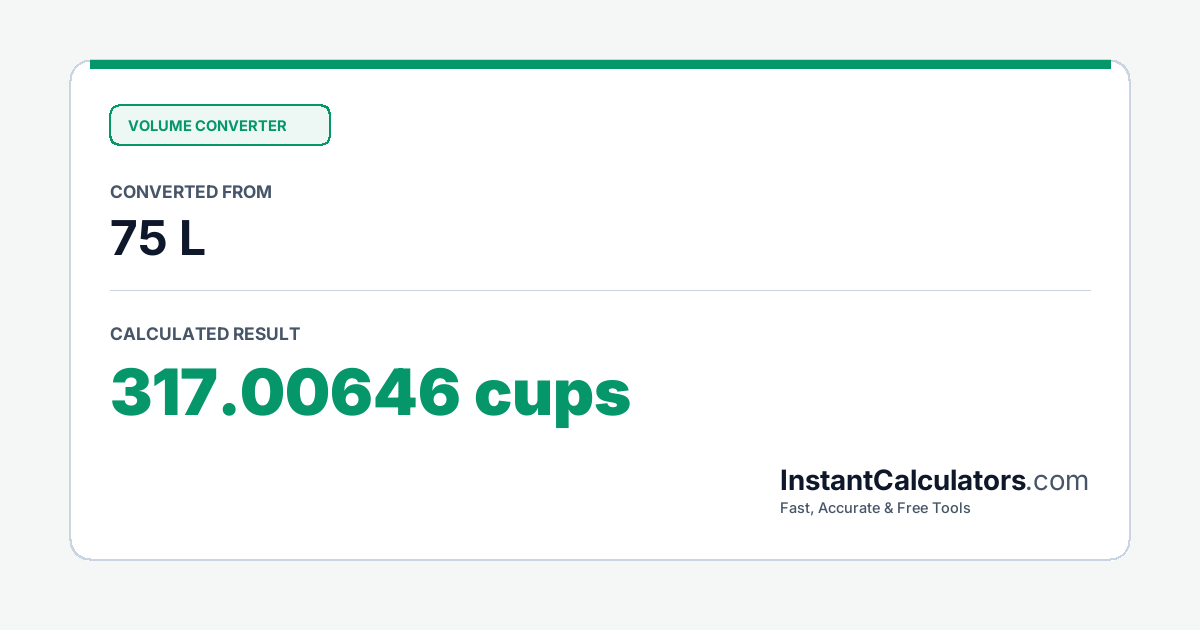Viewport: 1200px width, 630px height.
Task: Click the green cups unit text
Action: coord(552,397)
